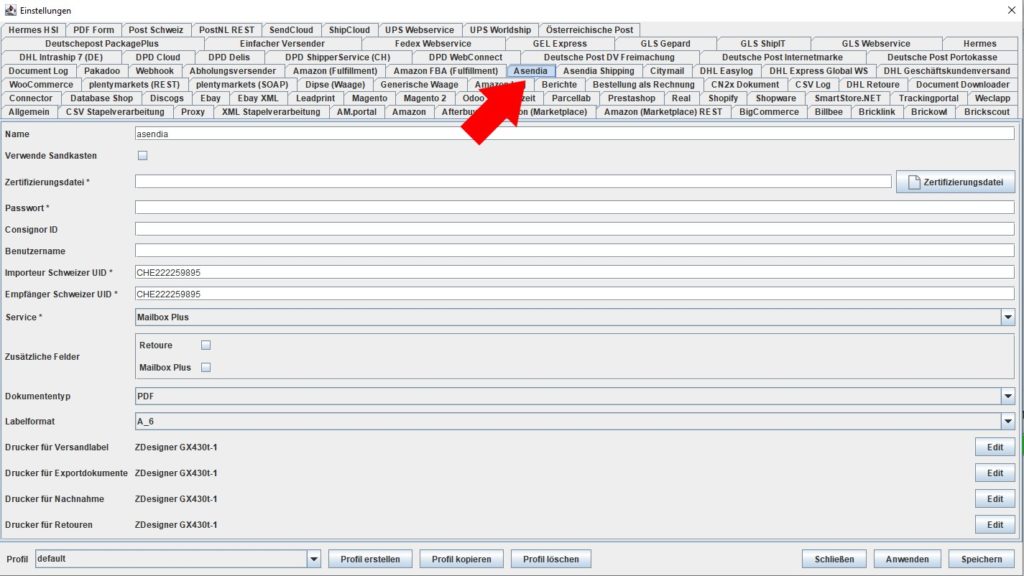Focus the Consignor ID input field

pyautogui.click(x=575, y=229)
